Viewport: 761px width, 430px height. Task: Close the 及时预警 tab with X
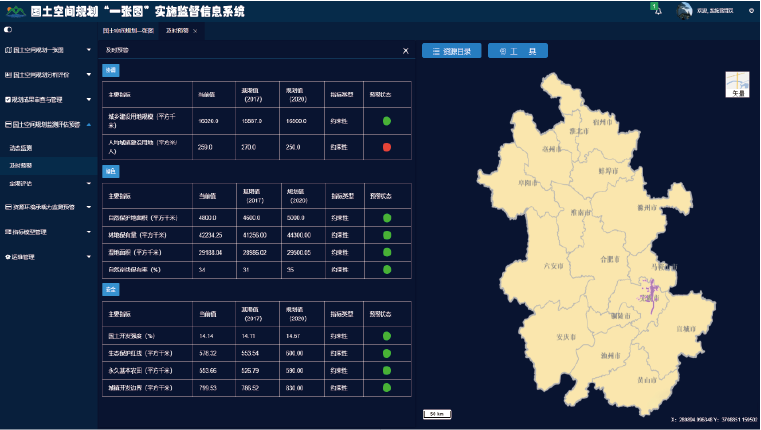coord(195,31)
